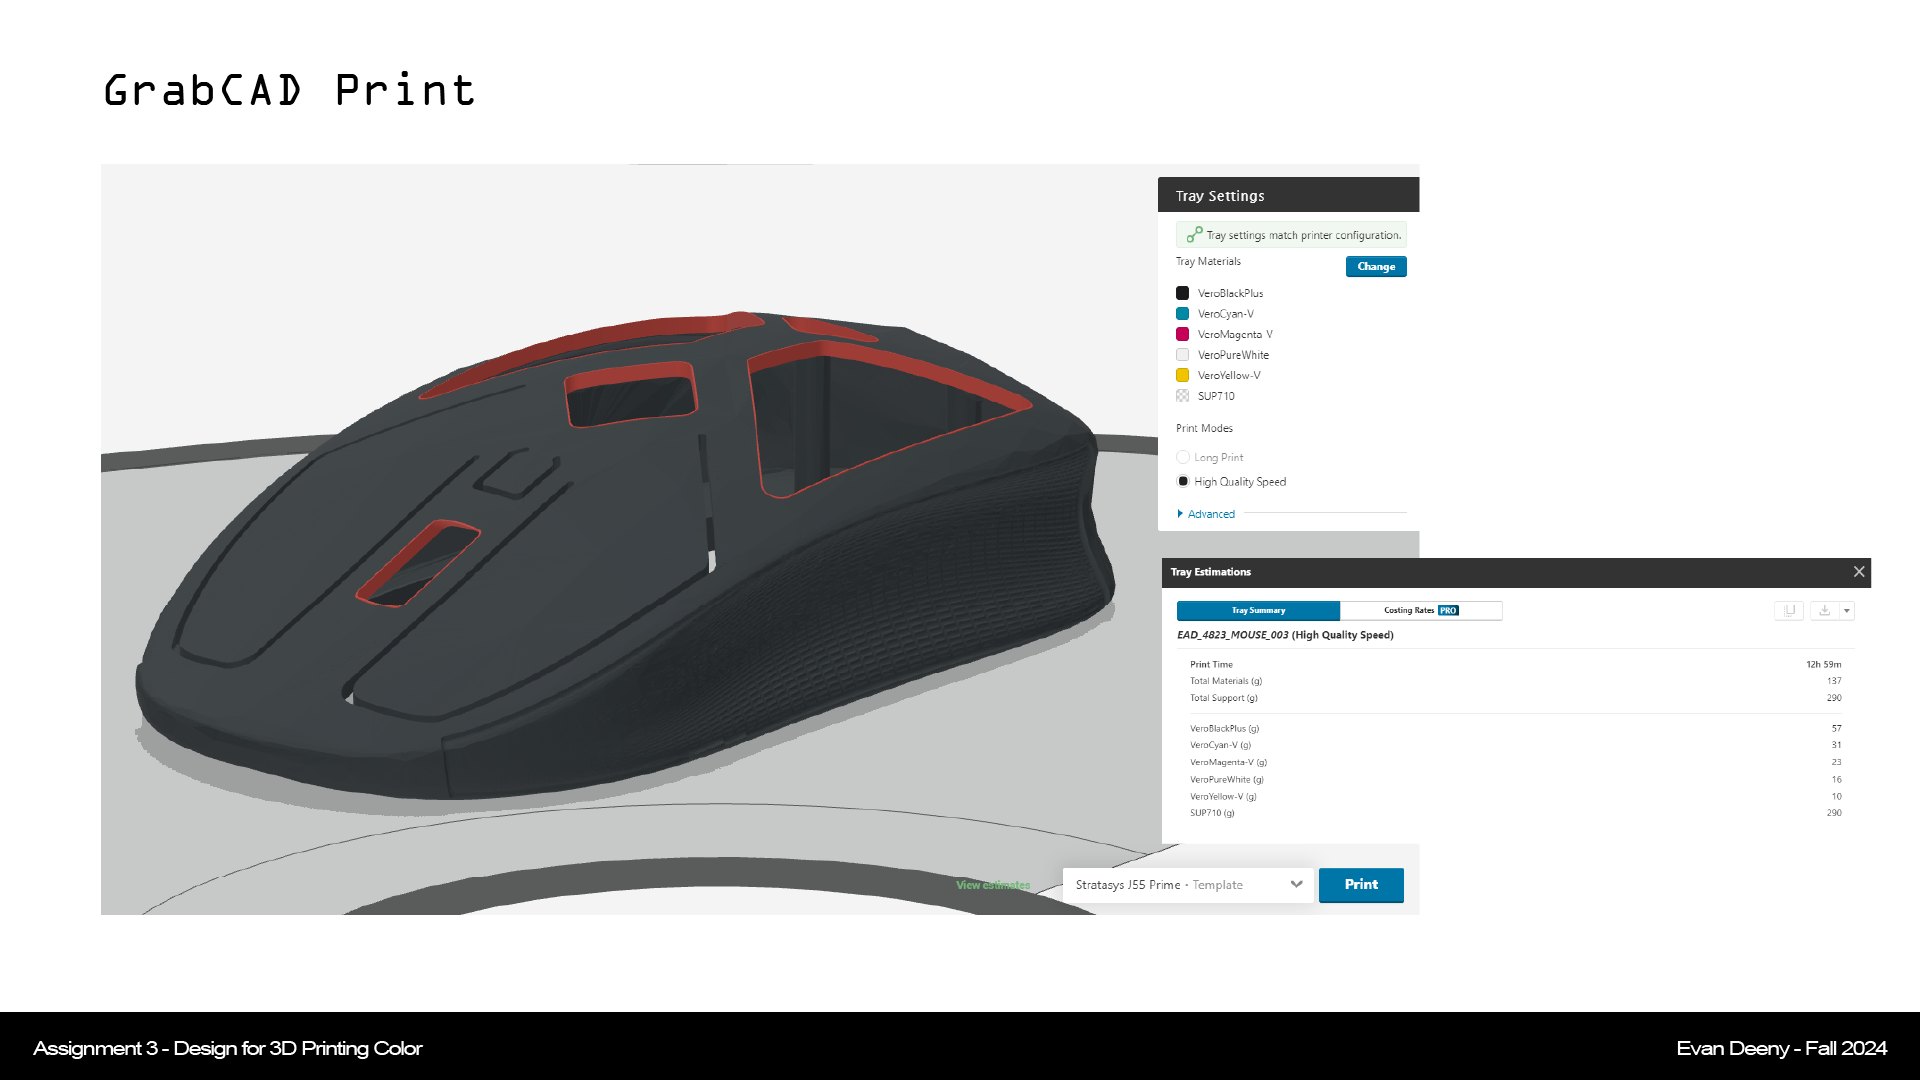Click the VeroYellow-V color swatch

click(1182, 376)
